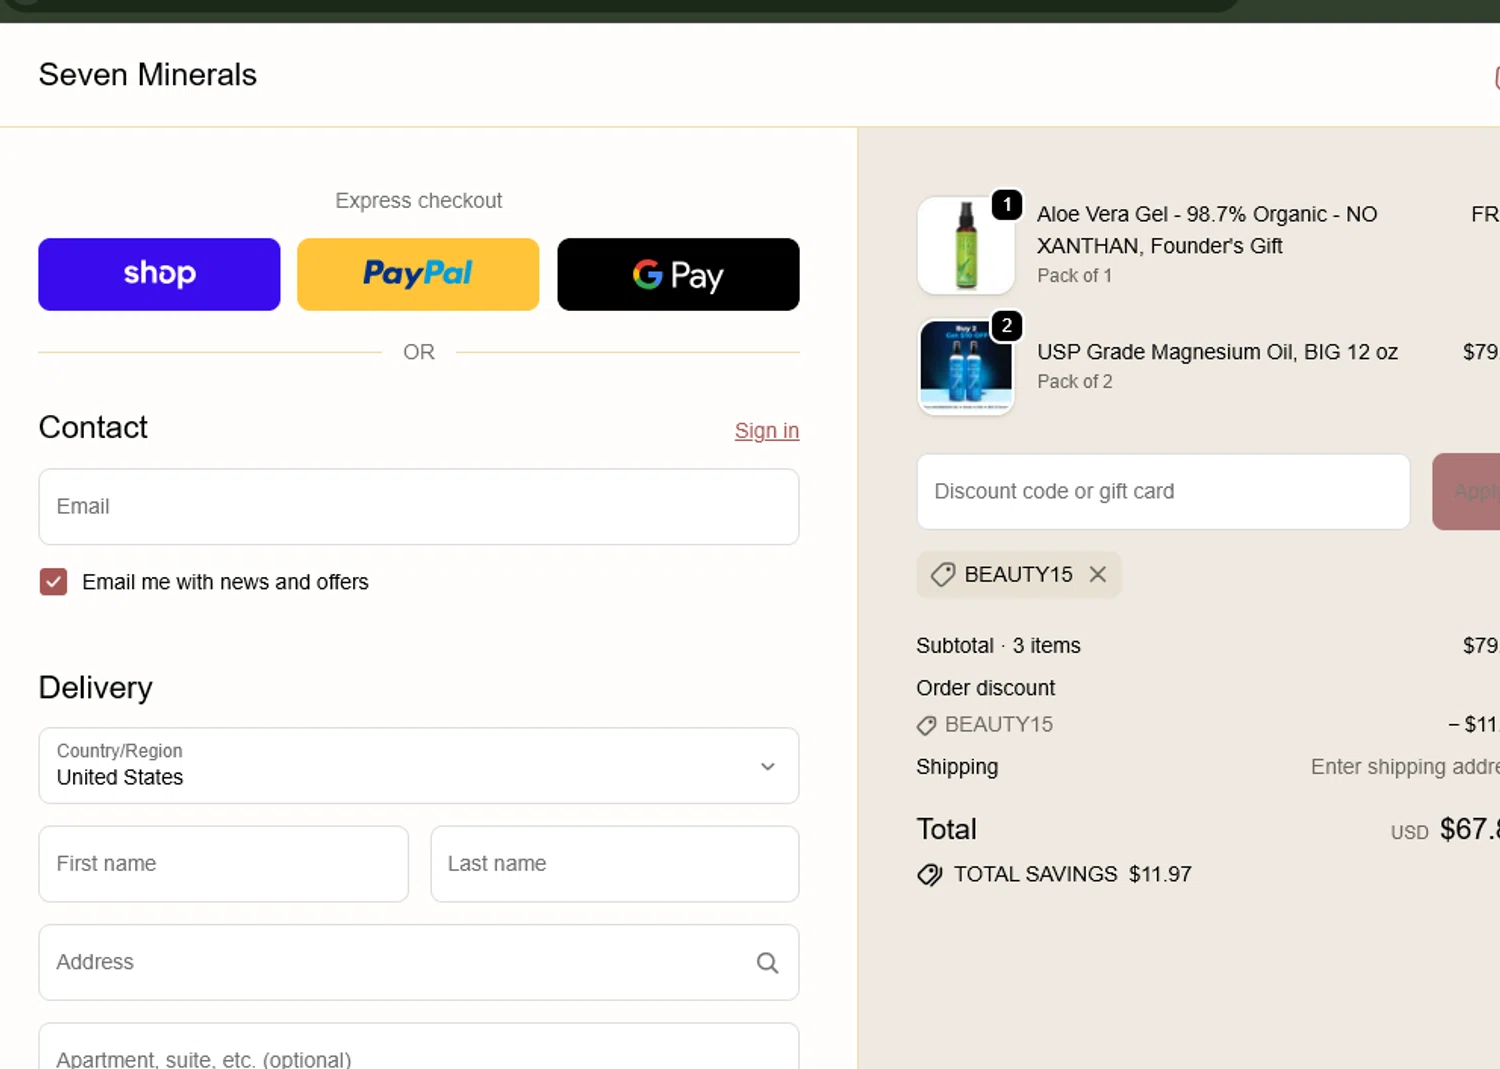Image resolution: width=1500 pixels, height=1069 pixels.
Task: Click the Email input field
Action: point(419,507)
